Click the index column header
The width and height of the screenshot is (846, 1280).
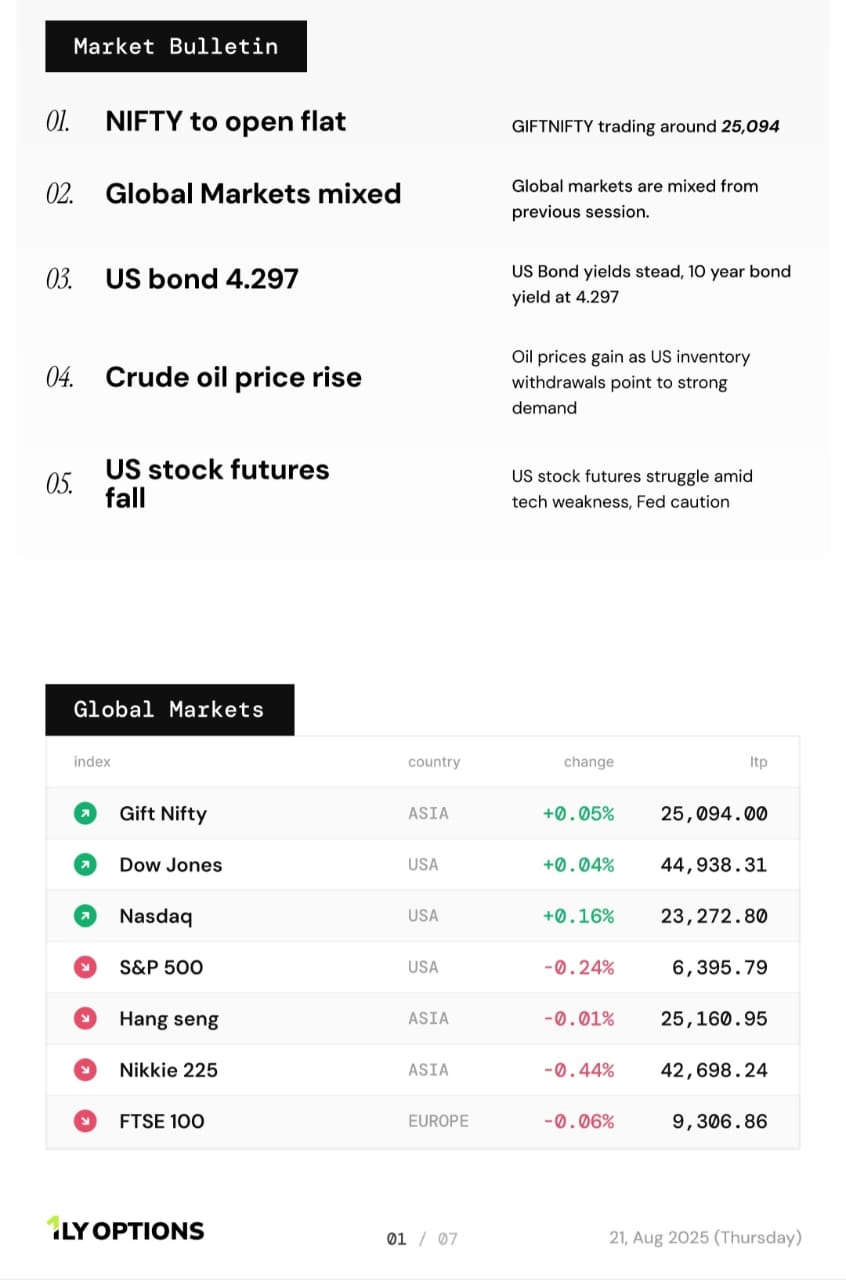[92, 762]
